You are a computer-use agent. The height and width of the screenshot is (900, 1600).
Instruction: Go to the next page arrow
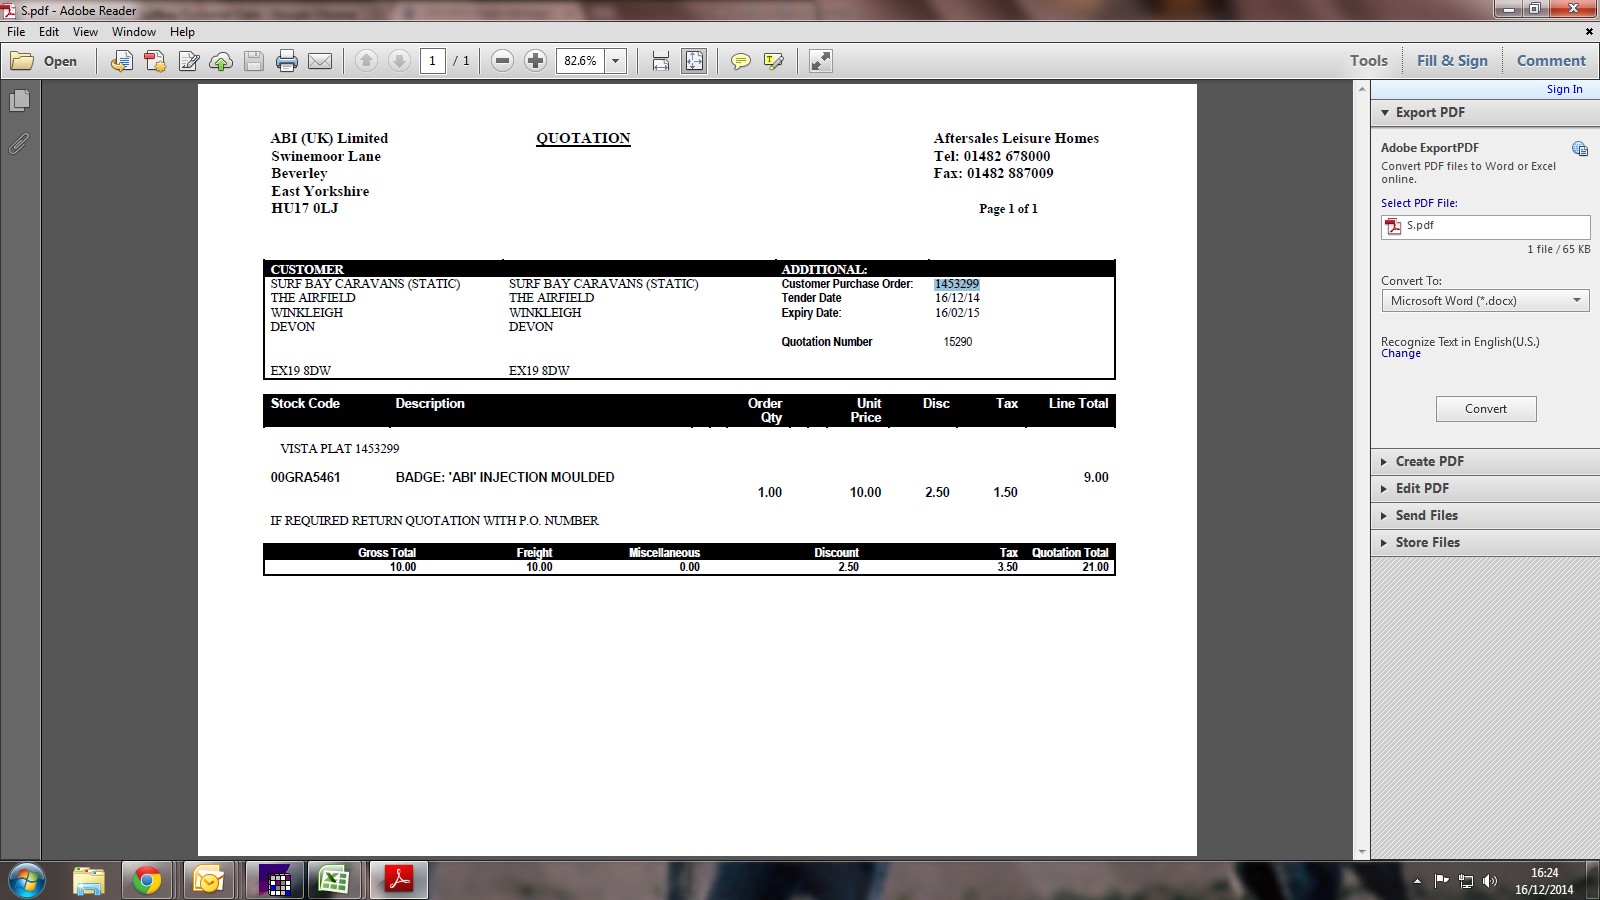[x=399, y=61]
